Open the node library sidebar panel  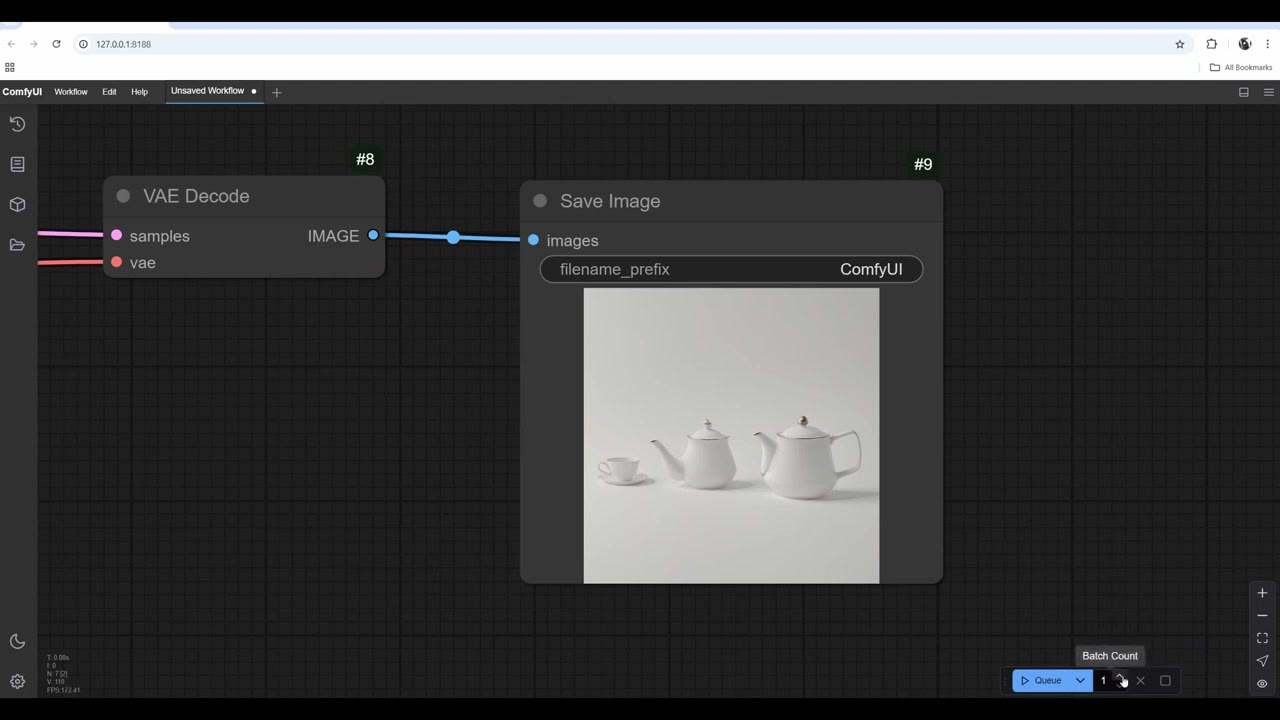tap(17, 164)
